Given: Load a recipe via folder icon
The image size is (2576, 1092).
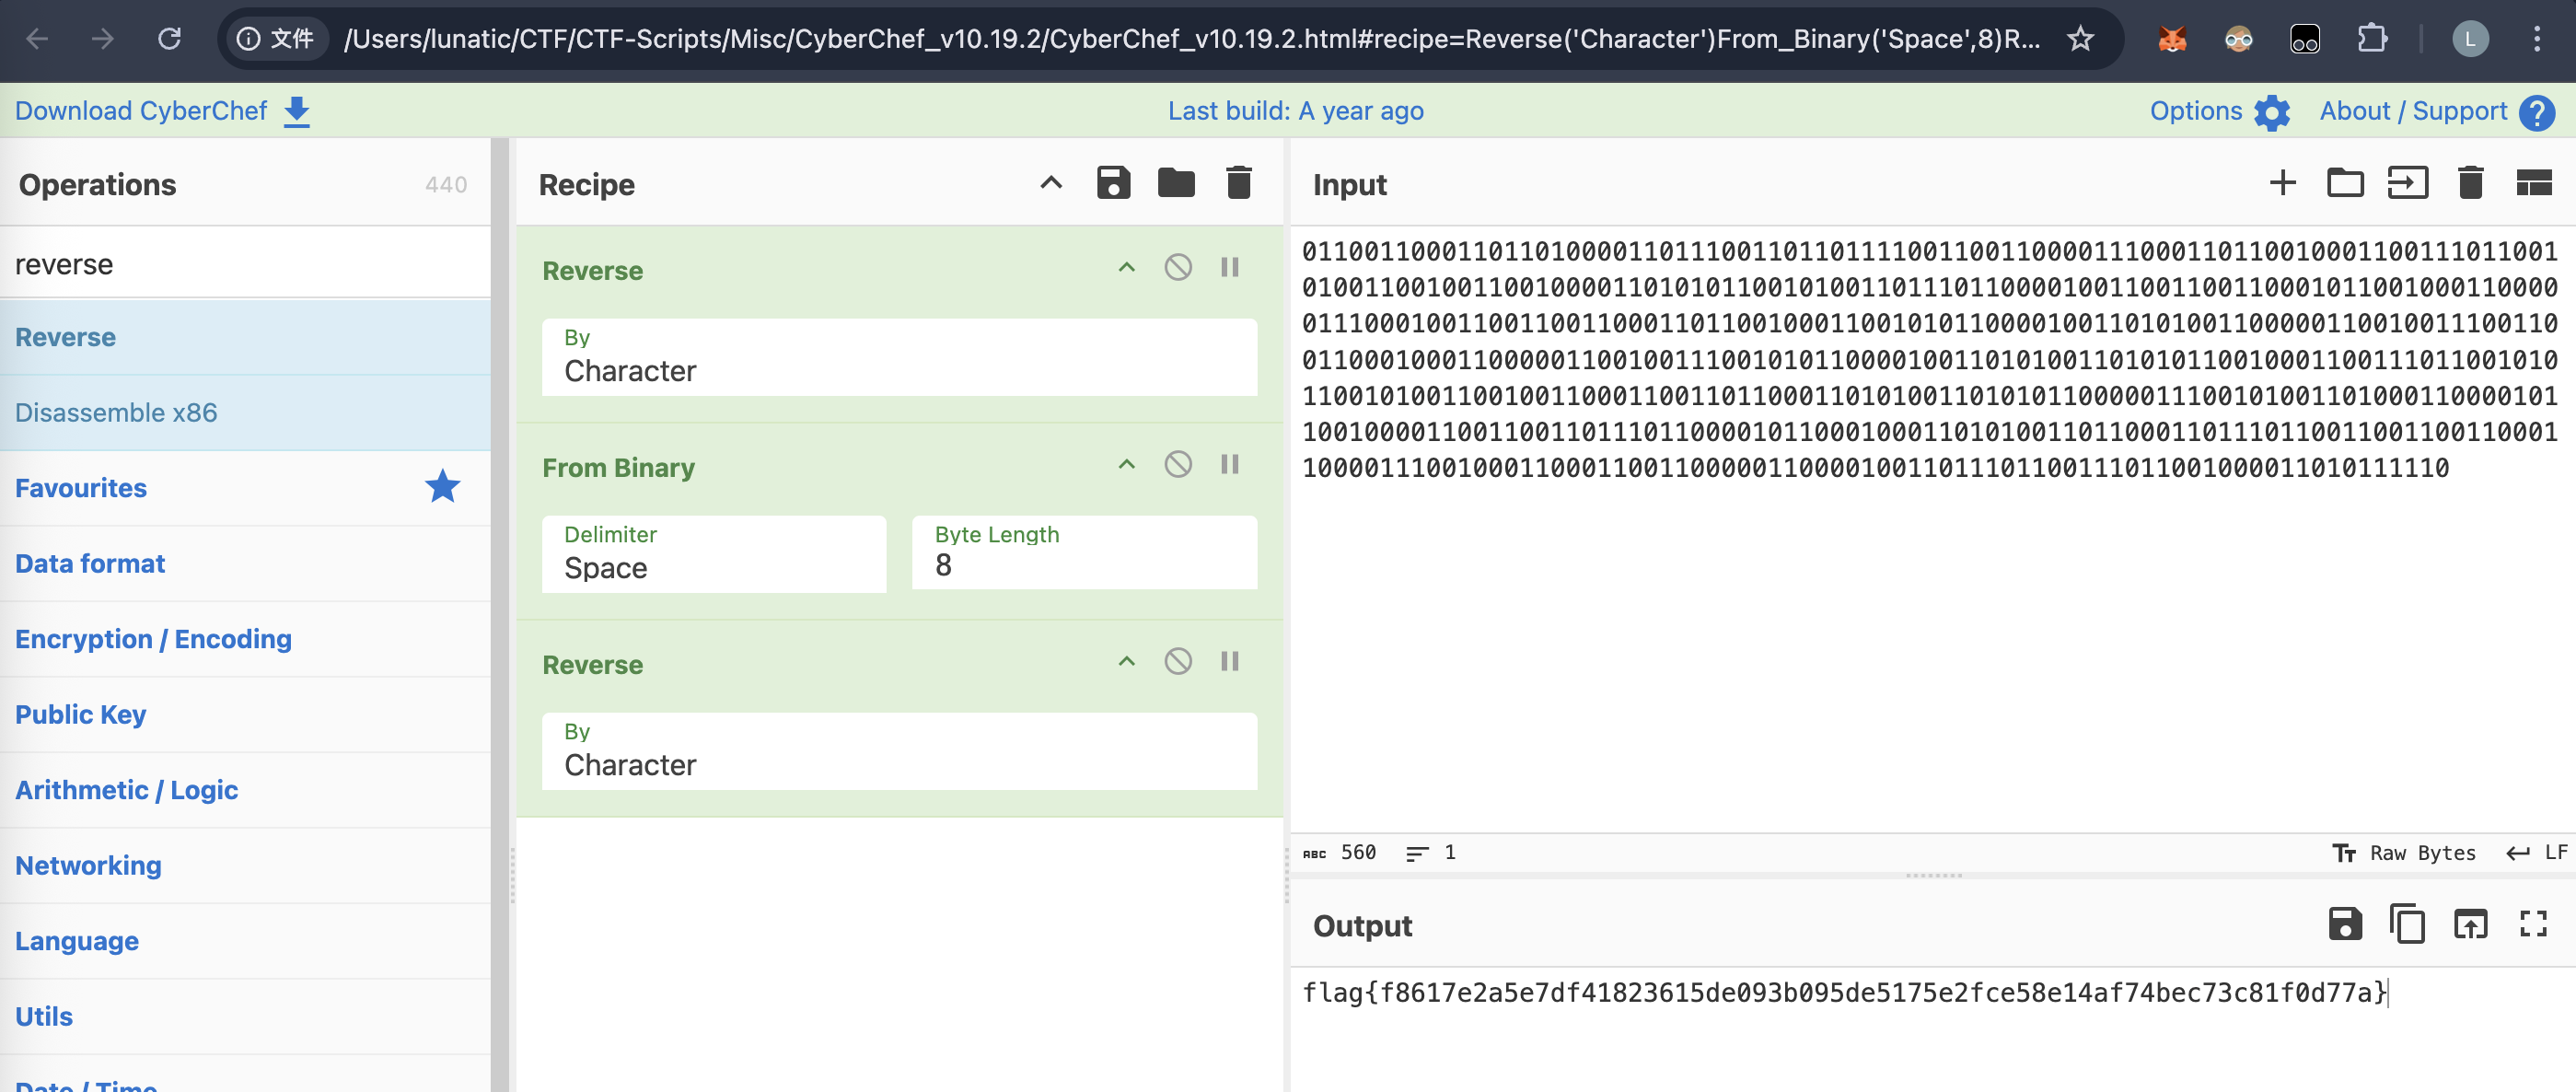Looking at the screenshot, I should point(1176,183).
